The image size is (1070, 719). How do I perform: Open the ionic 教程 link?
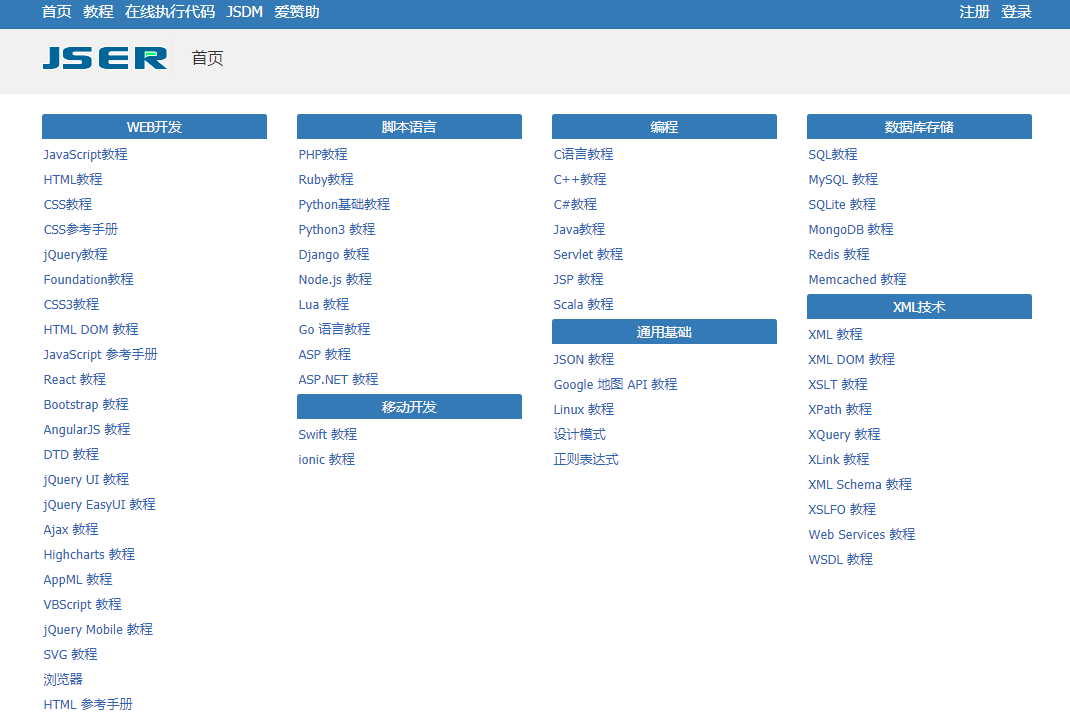click(327, 459)
